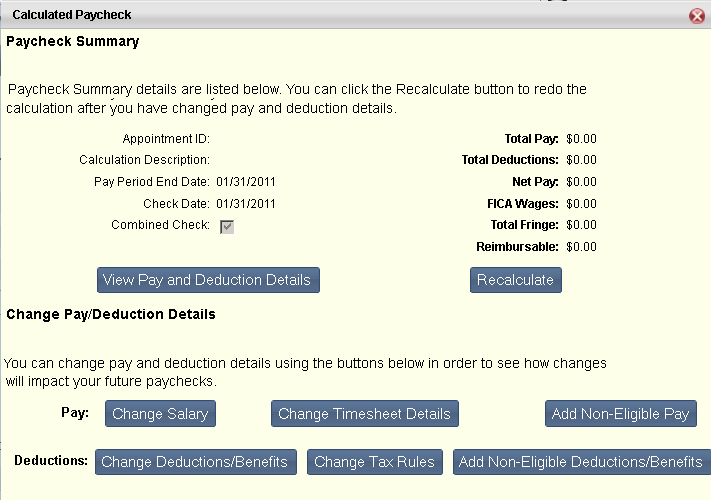Click the Paycheck Summary heading

point(73,41)
